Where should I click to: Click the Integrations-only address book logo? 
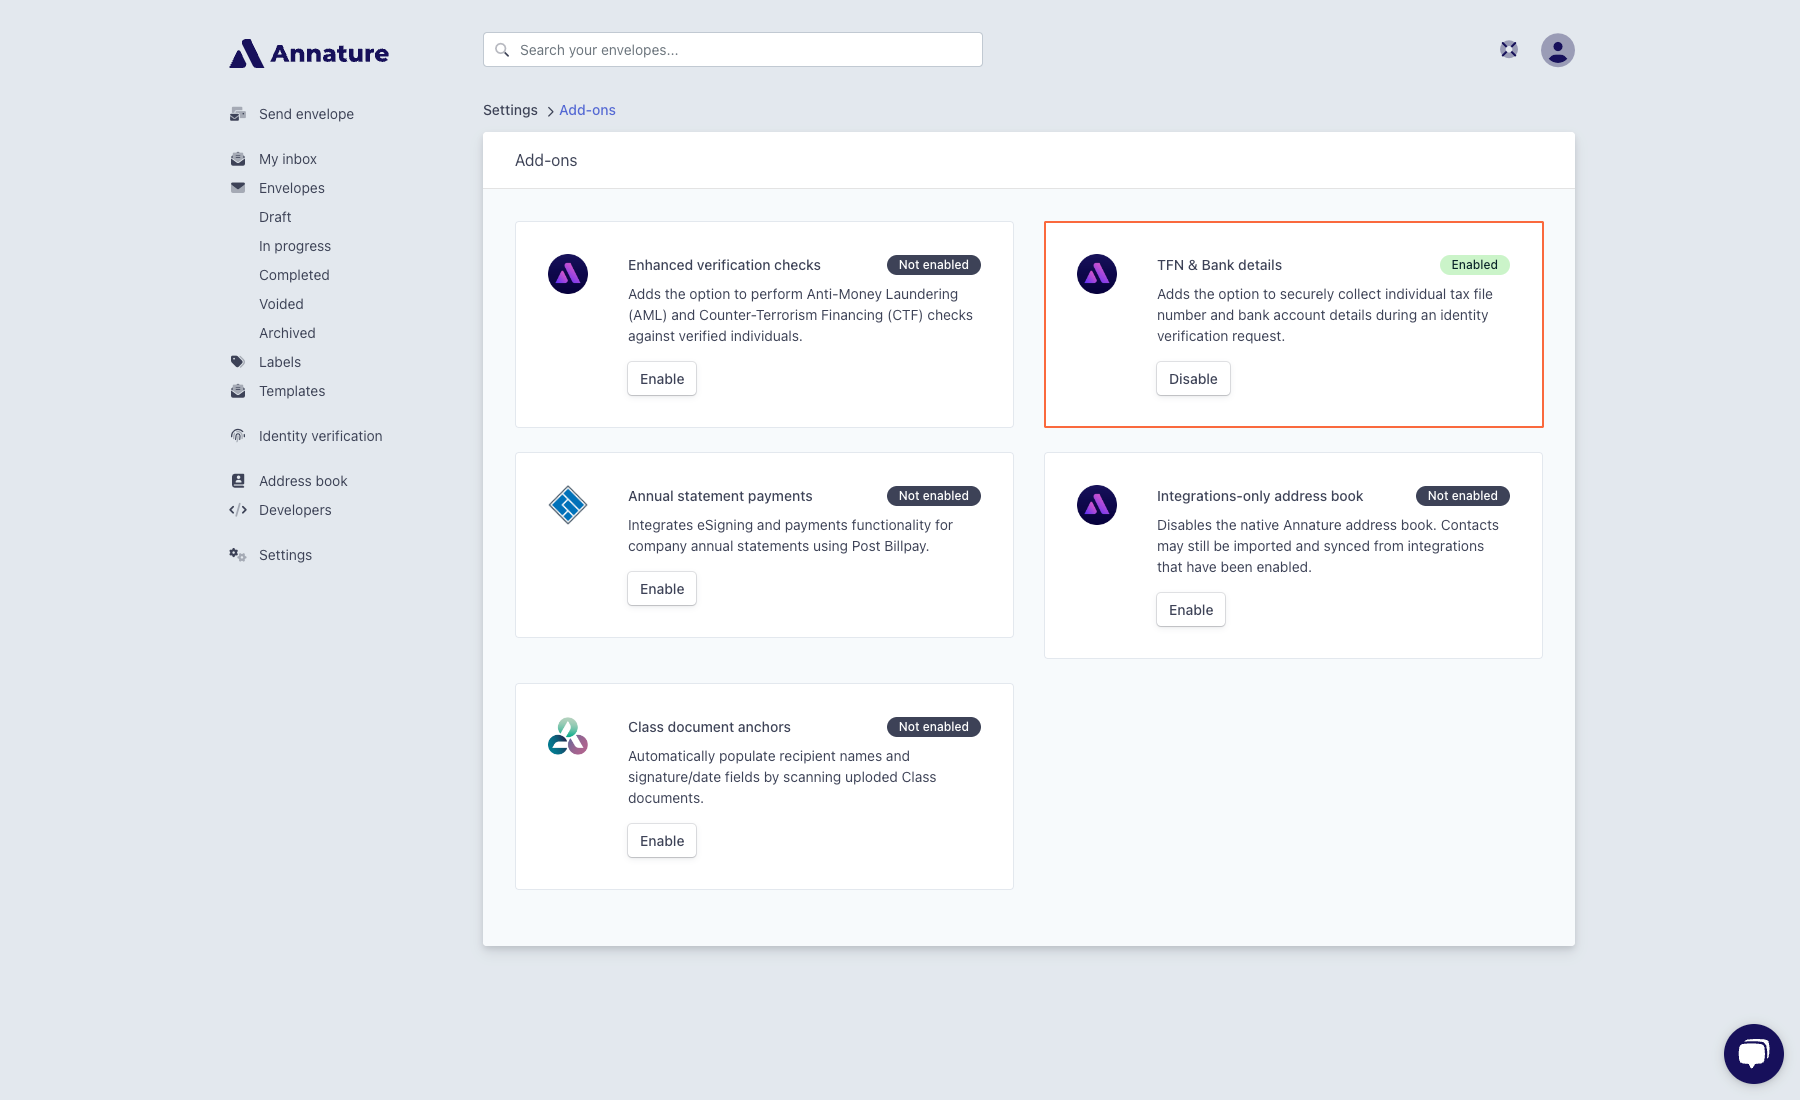coord(1097,505)
